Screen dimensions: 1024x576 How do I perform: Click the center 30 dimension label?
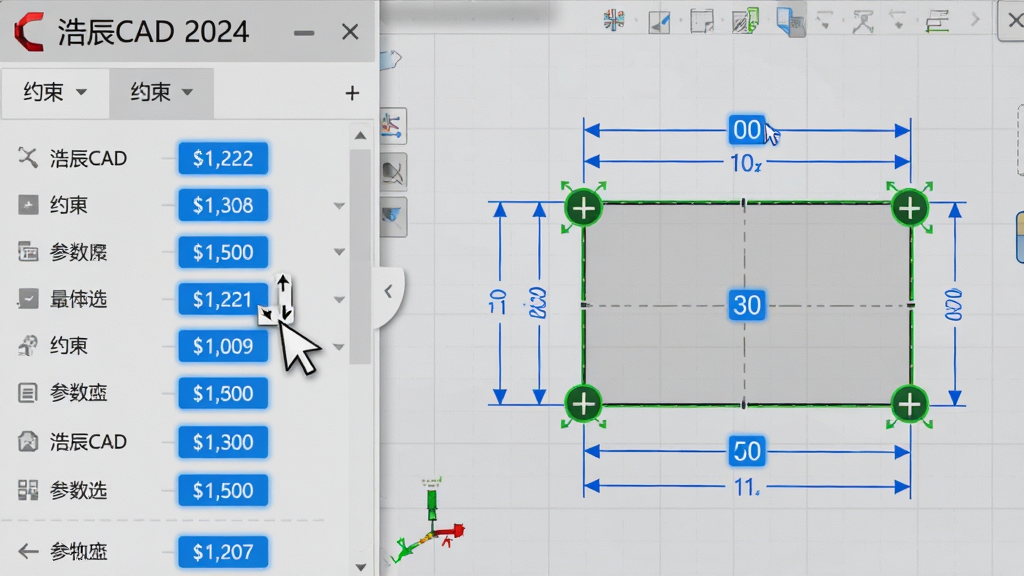pos(746,305)
